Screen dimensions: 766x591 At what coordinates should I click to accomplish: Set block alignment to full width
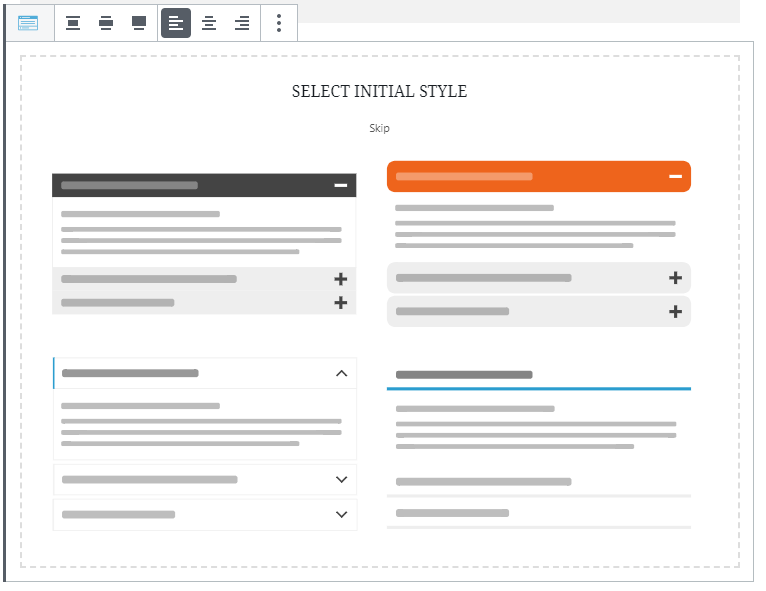[x=139, y=23]
